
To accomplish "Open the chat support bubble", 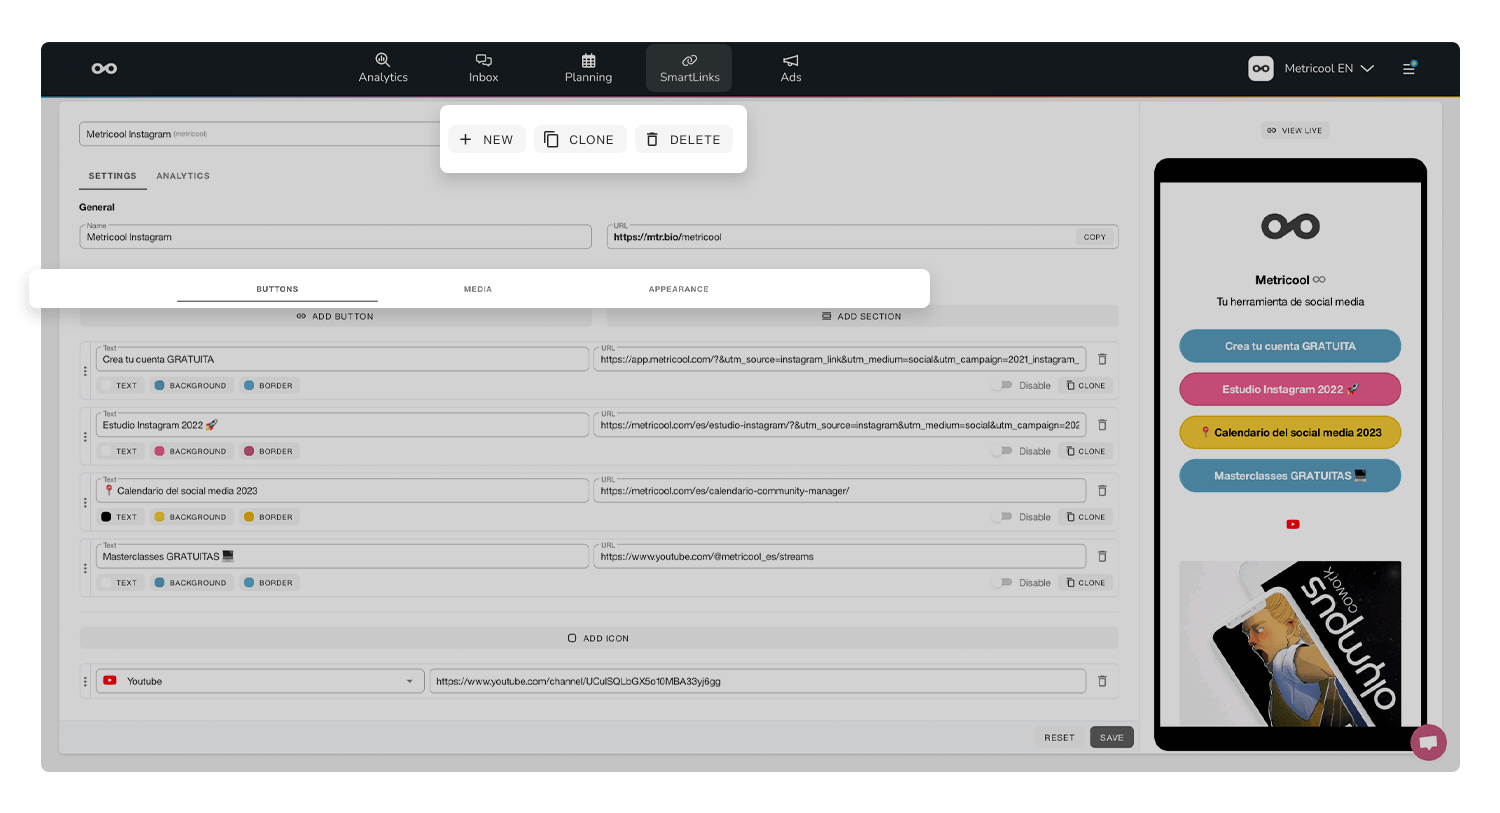I will tap(1428, 742).
